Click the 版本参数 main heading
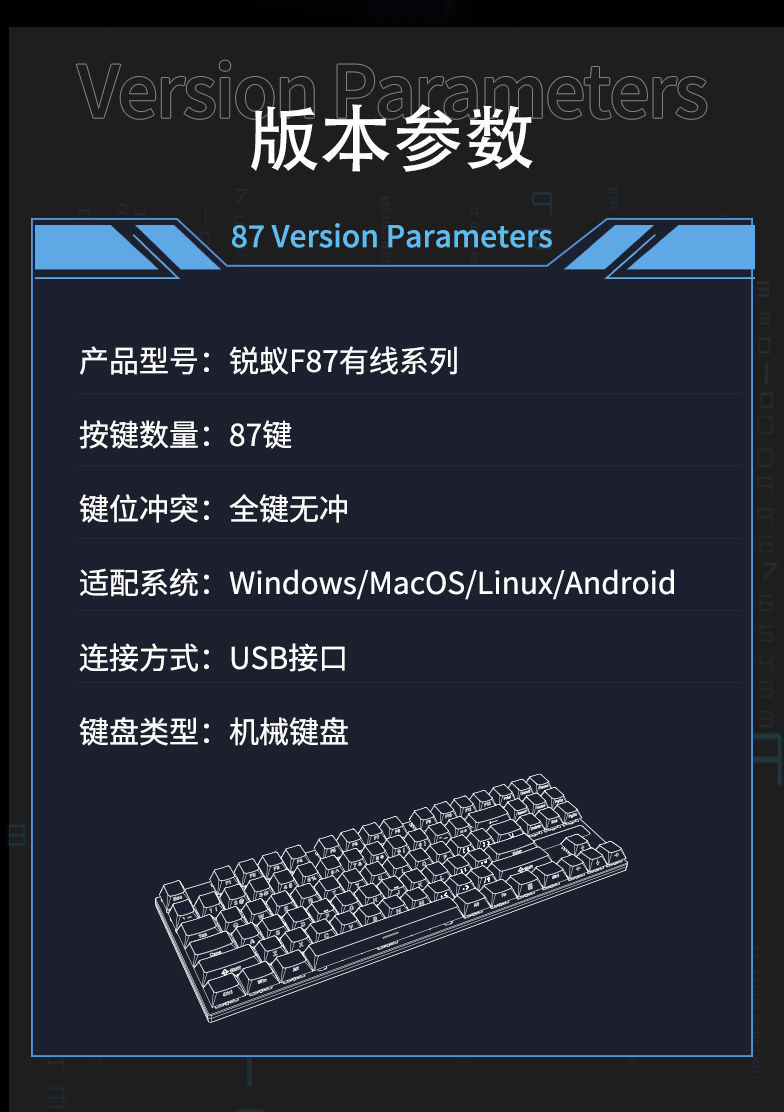Screen dimensions: 784x1112 [x=391, y=139]
